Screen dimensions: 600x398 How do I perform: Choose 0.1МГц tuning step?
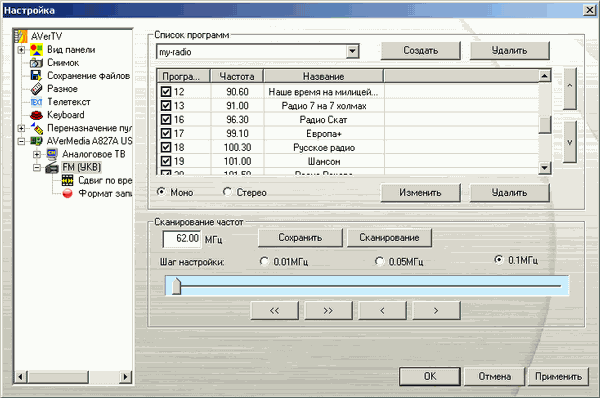point(499,260)
